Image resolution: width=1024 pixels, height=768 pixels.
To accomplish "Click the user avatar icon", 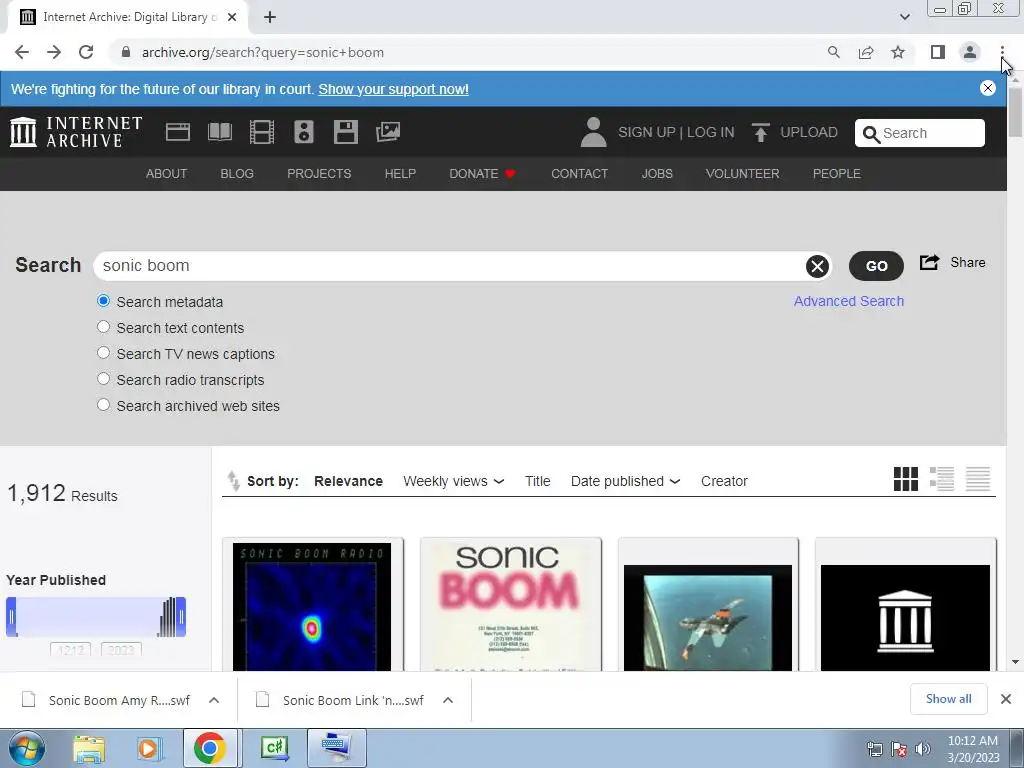I will click(593, 132).
